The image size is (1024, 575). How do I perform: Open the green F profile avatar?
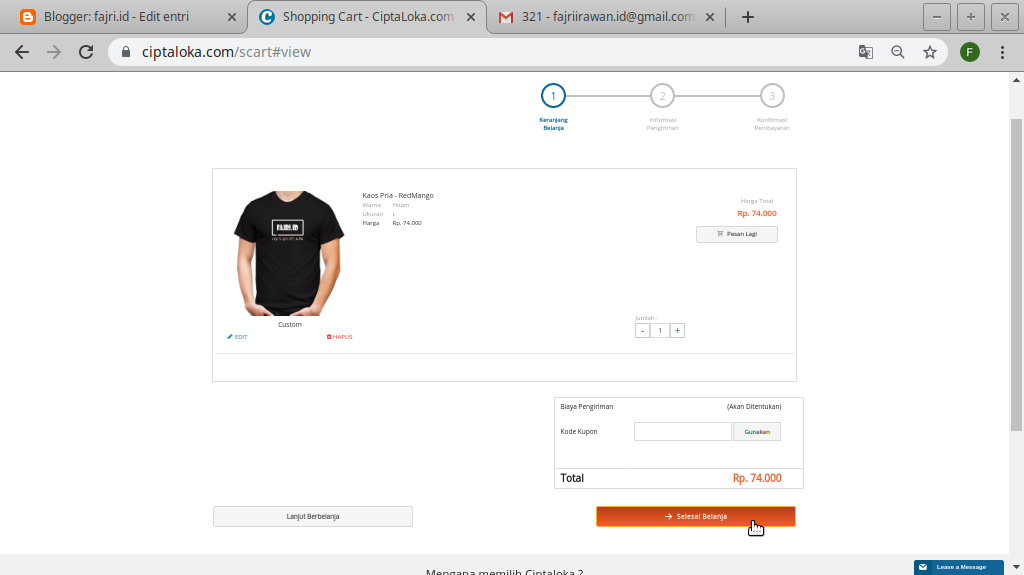(x=970, y=52)
